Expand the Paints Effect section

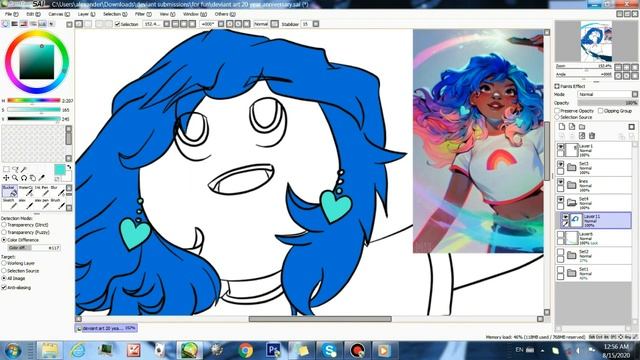557,86
